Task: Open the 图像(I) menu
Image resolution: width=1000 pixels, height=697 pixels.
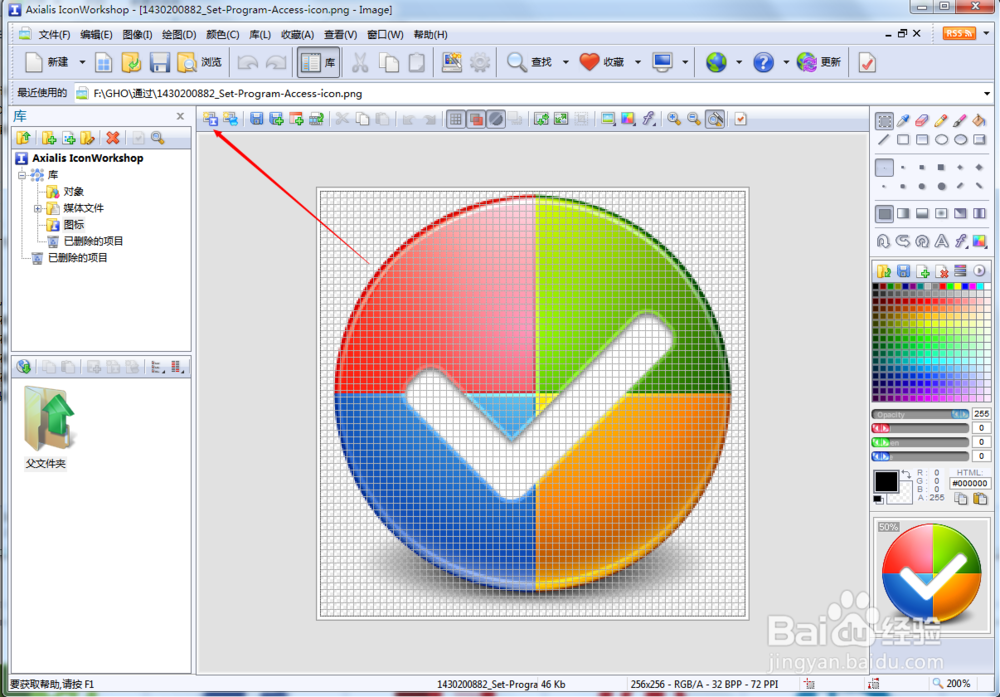Action: (x=137, y=34)
